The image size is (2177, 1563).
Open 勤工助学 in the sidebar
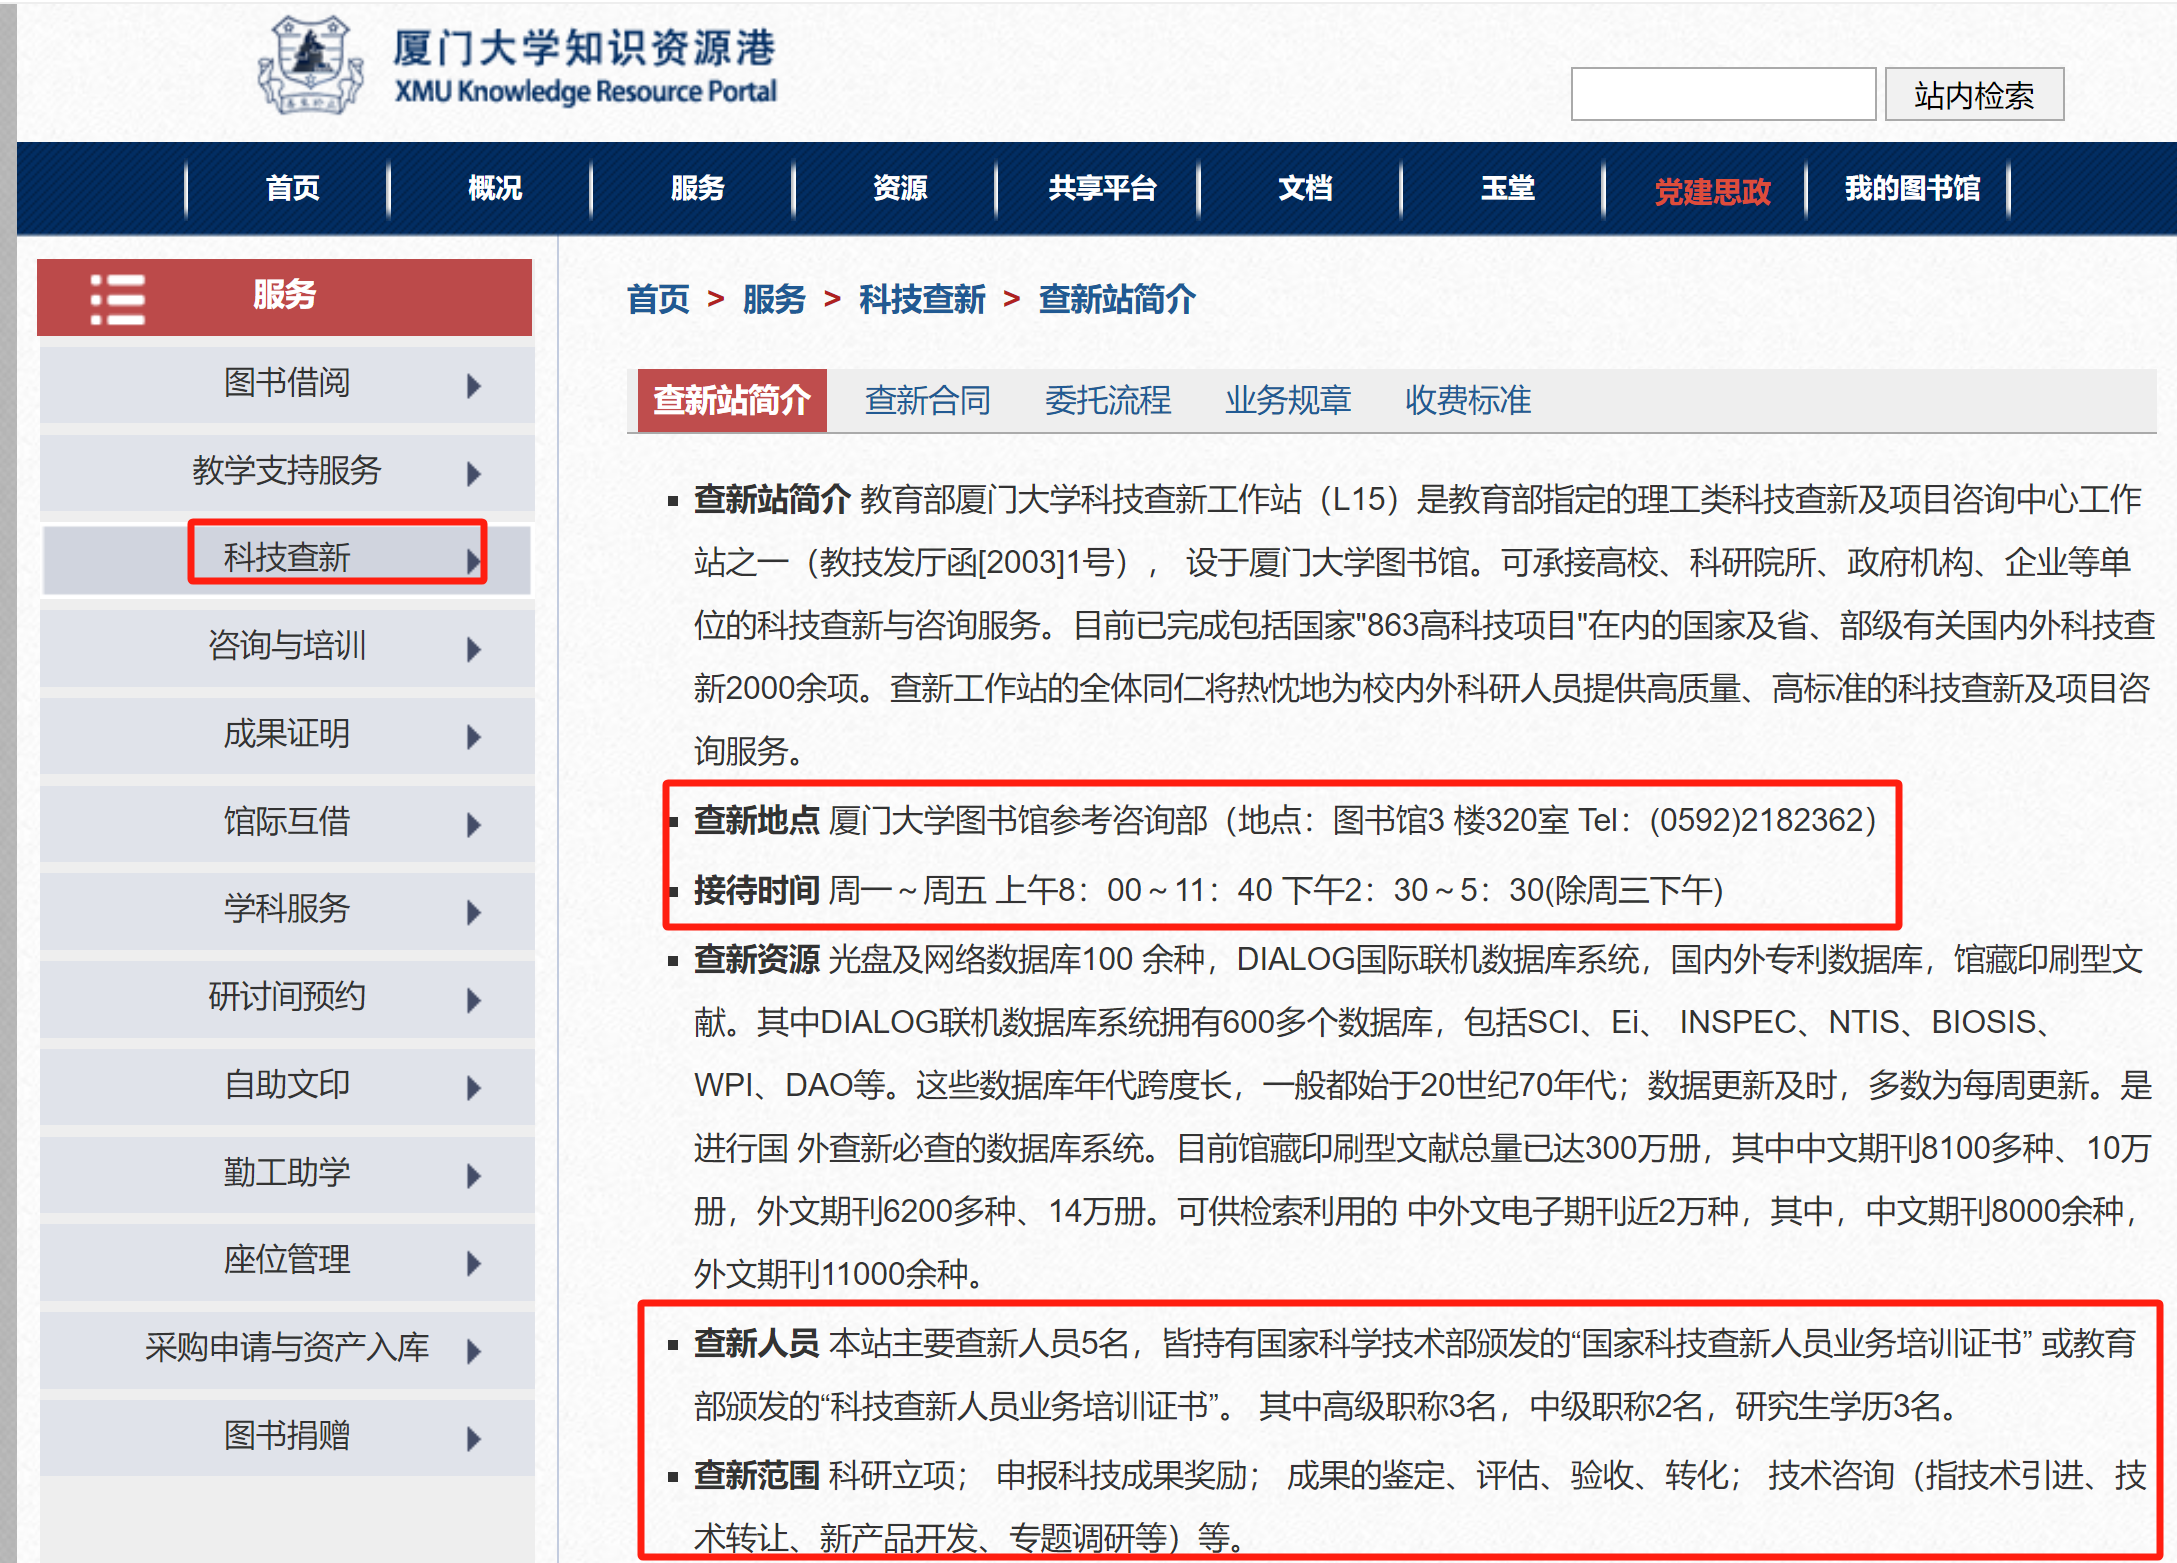click(x=287, y=1175)
